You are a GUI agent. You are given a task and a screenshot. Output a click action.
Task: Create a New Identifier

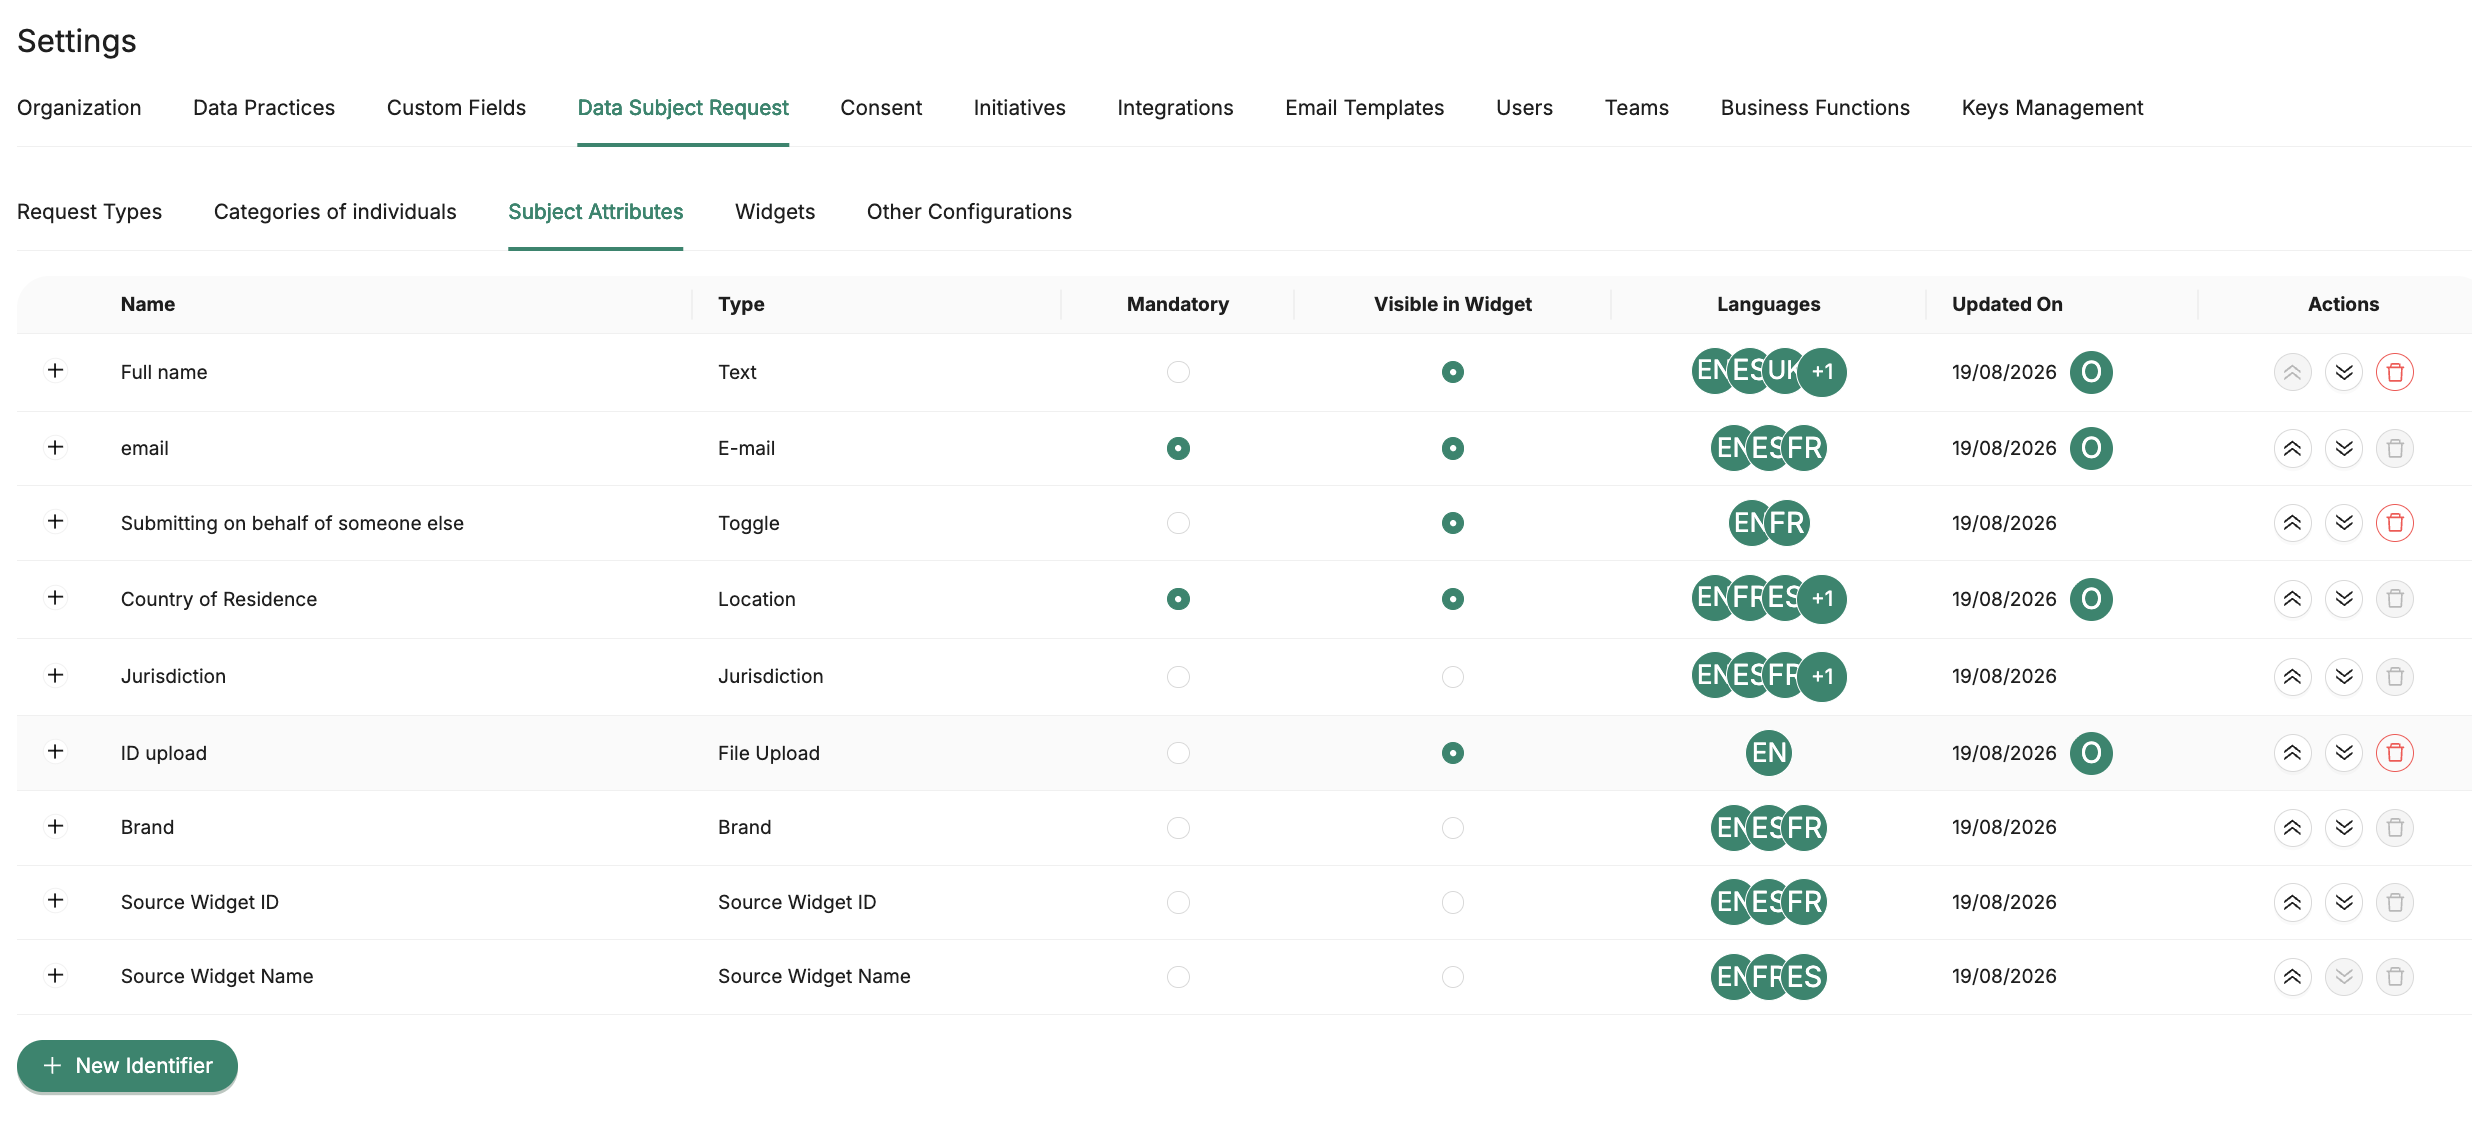127,1066
